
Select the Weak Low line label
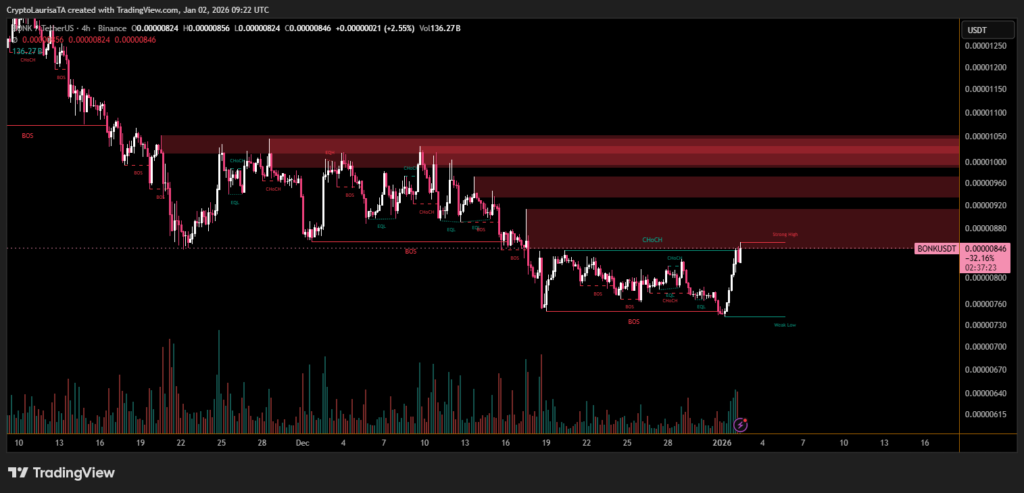click(x=785, y=325)
